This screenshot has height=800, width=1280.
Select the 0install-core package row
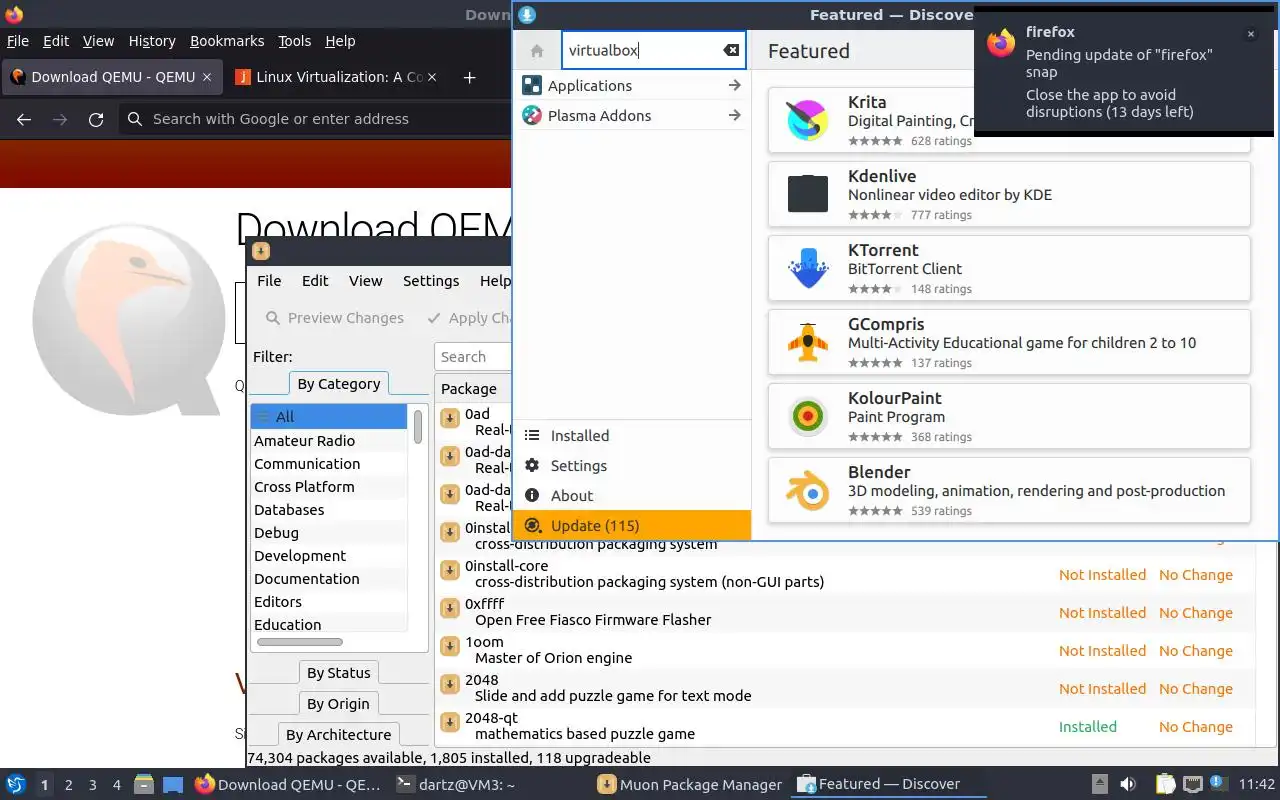845,574
